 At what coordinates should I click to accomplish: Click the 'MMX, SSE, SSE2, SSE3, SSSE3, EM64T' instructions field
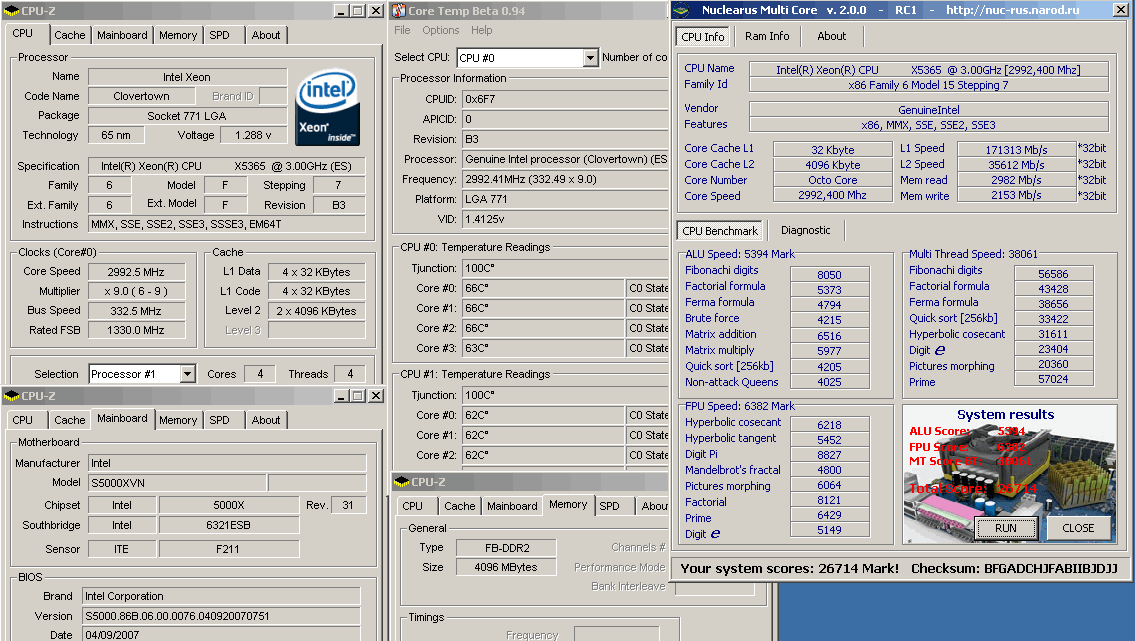(227, 224)
